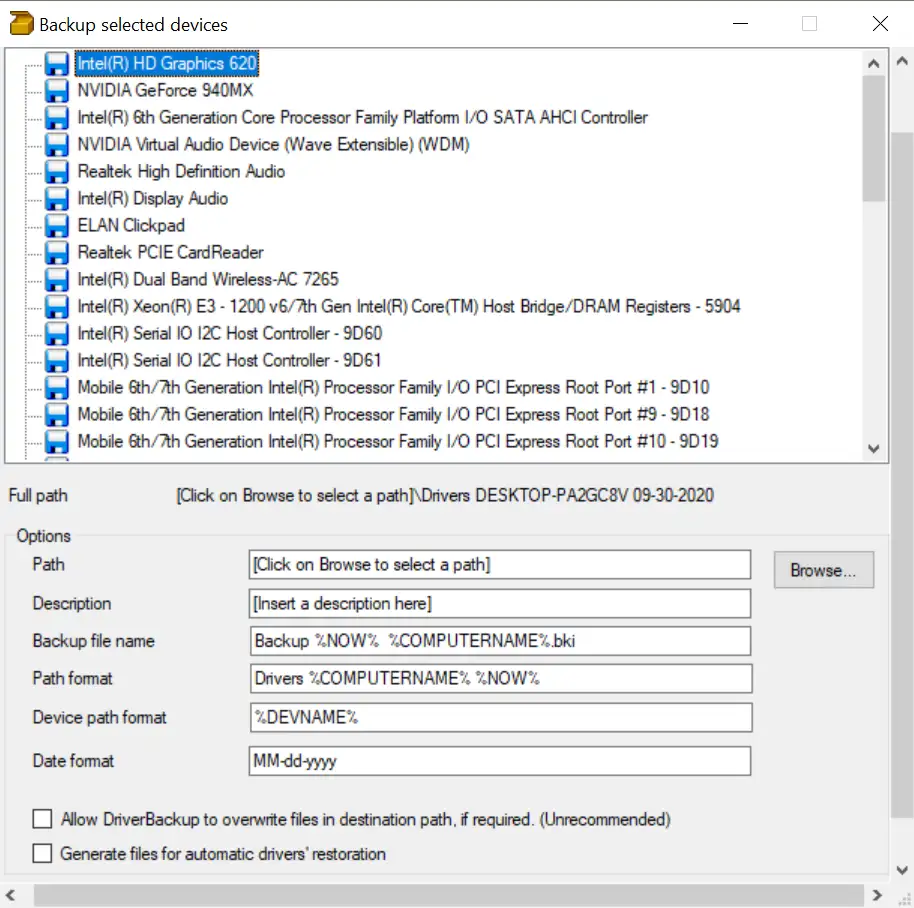Select PCI Express Root Port #1 - 9D10
This screenshot has height=908, width=914.
393,388
